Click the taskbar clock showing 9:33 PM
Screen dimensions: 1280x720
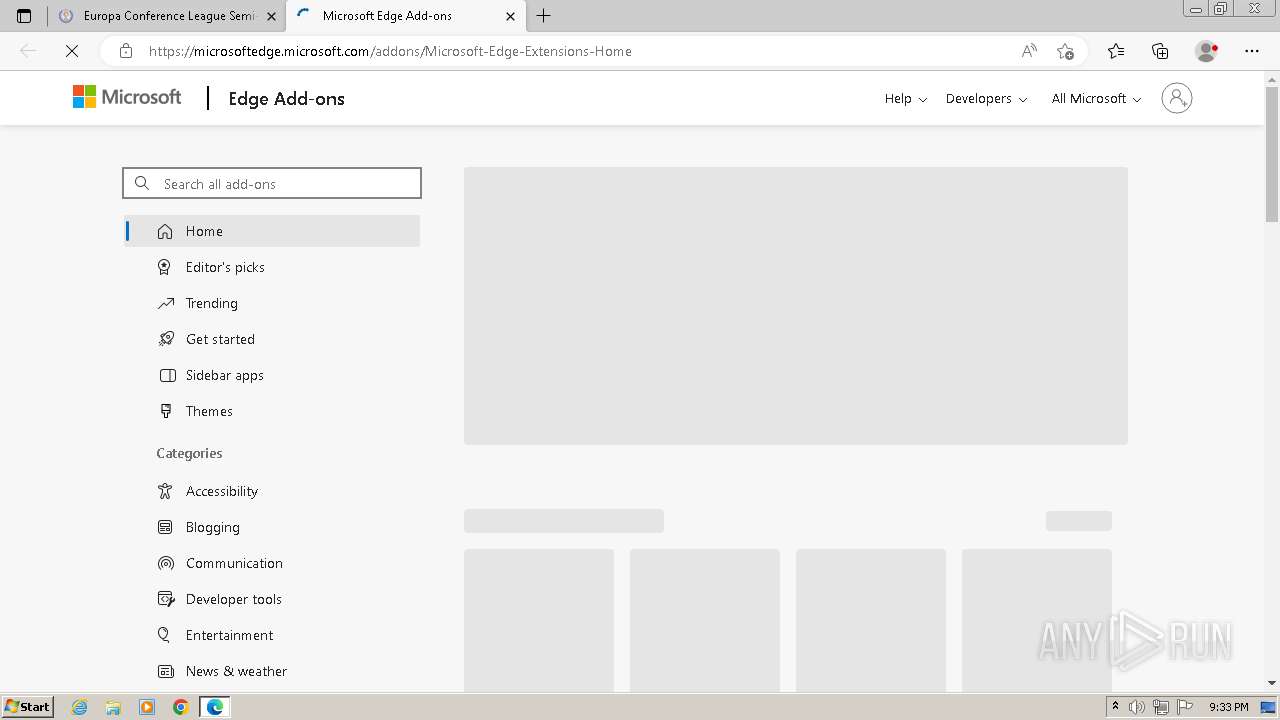(x=1229, y=707)
